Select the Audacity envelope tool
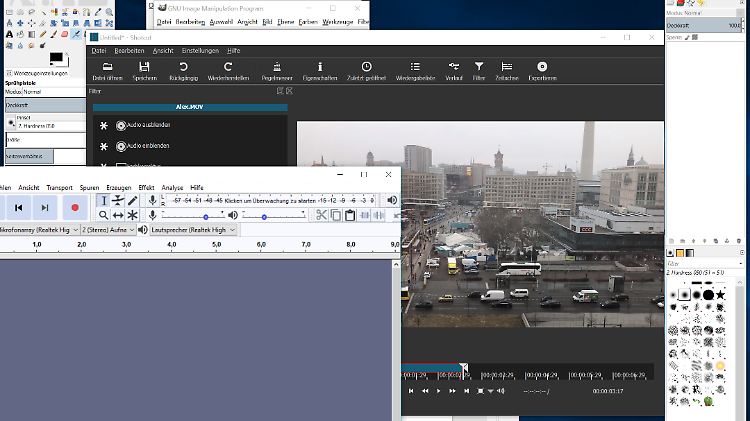The image size is (750, 421). (x=117, y=201)
